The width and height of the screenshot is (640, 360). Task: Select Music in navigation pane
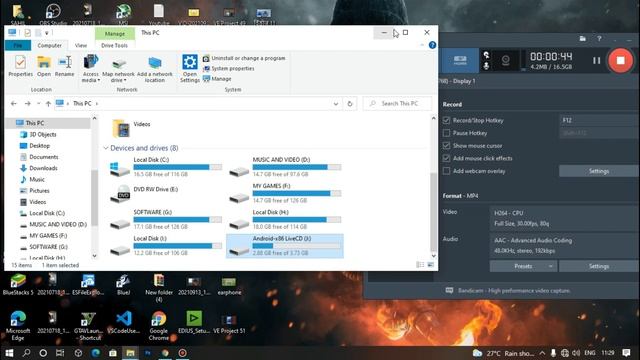[37, 179]
